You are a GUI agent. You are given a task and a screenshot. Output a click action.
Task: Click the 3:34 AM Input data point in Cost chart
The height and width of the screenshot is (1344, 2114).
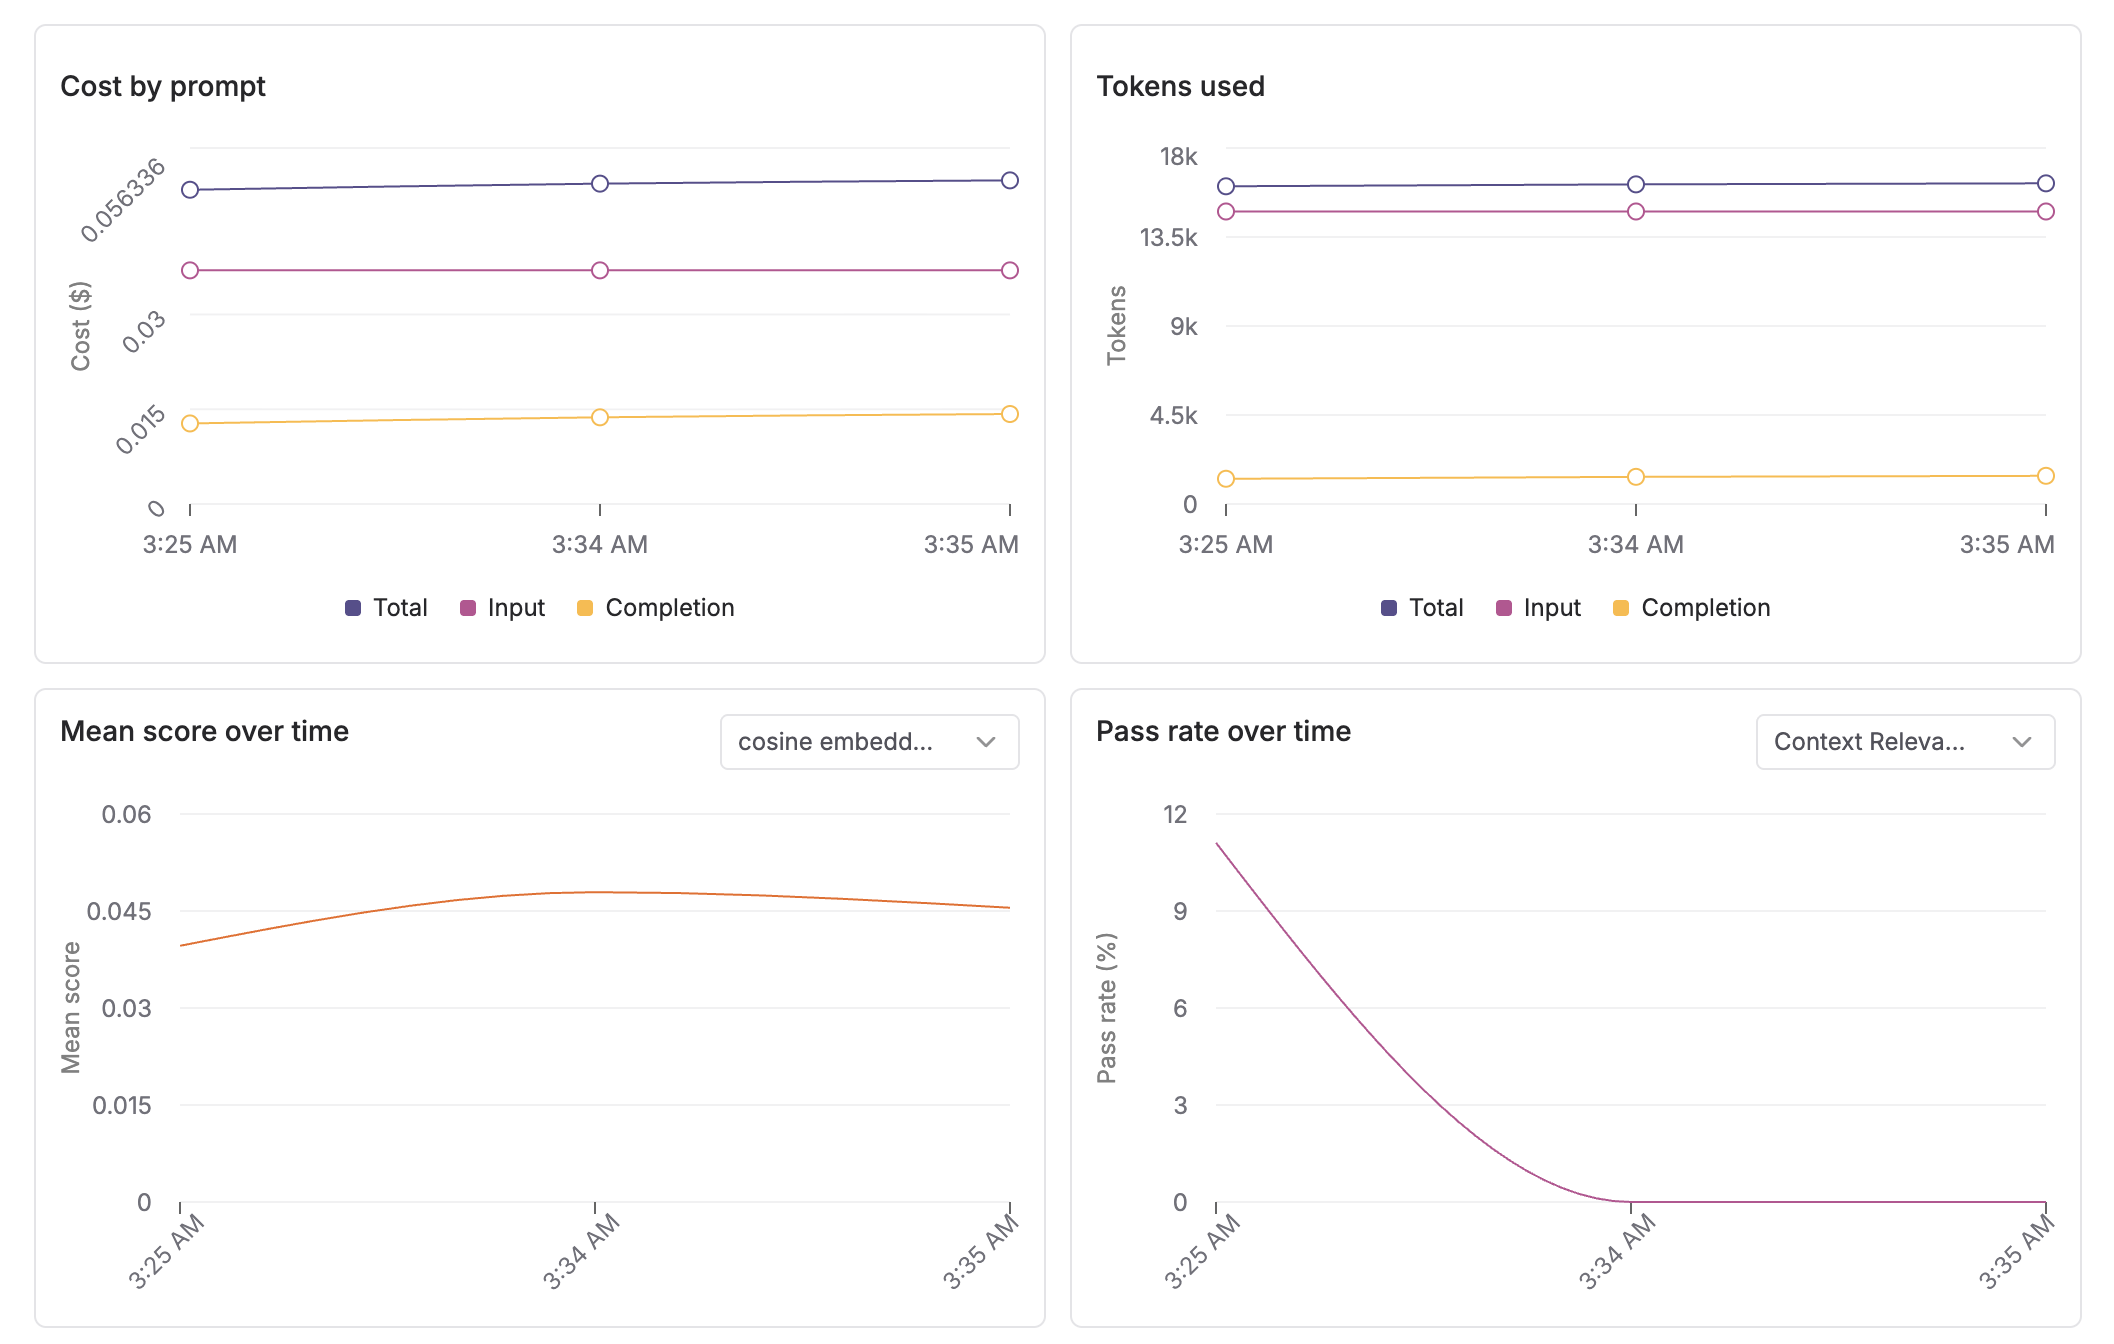pos(599,268)
